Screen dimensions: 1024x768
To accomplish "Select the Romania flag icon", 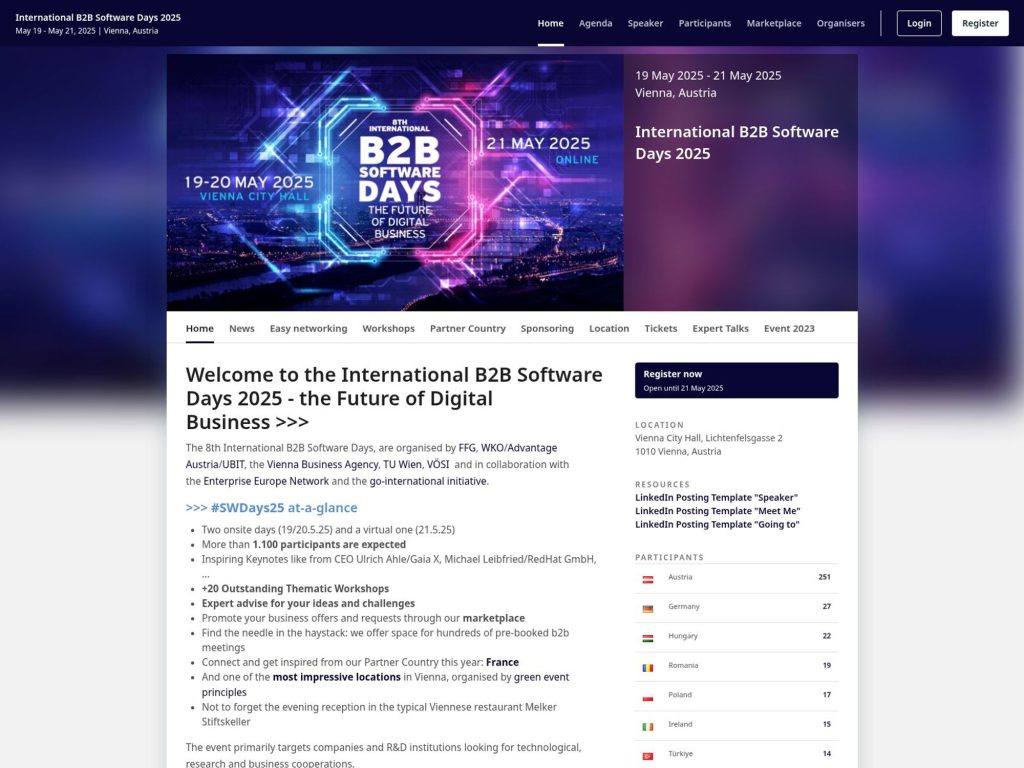I will click(648, 665).
